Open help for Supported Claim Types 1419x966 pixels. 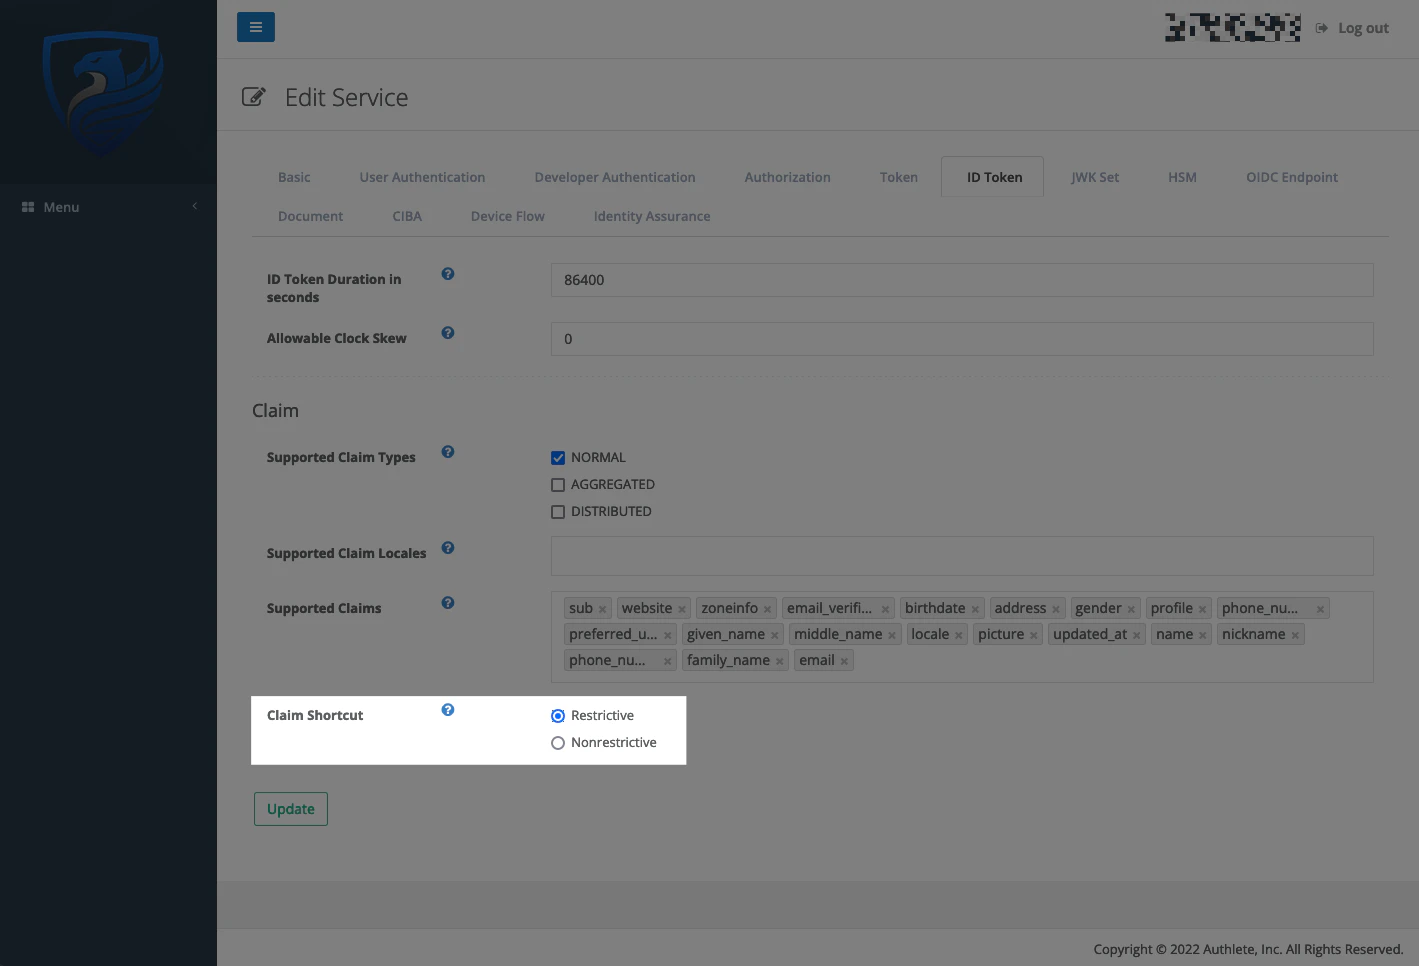coord(447,451)
